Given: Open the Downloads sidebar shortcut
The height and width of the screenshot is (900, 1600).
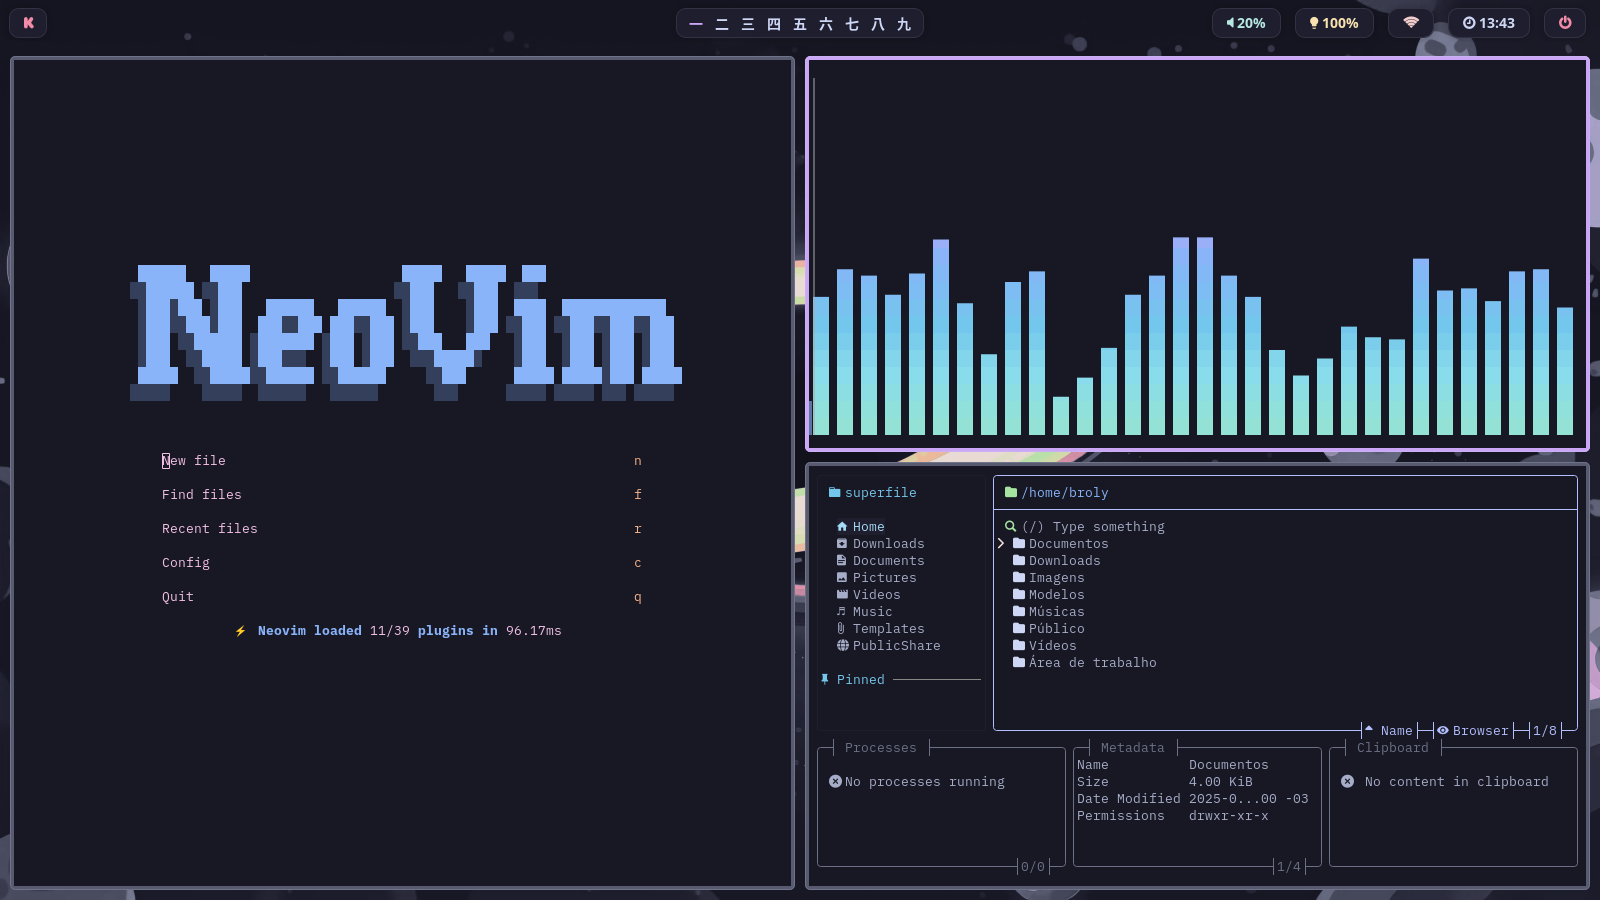Looking at the screenshot, I should point(888,544).
